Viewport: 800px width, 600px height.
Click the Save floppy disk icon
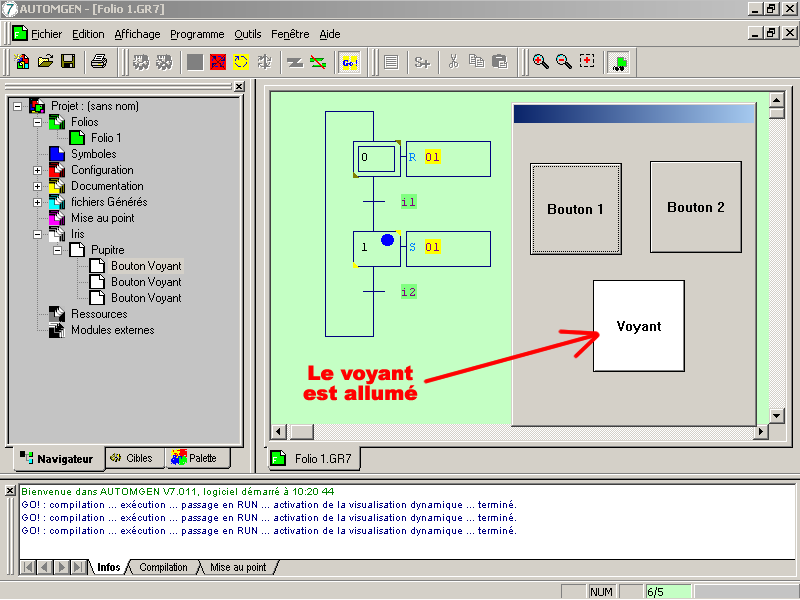[x=68, y=62]
